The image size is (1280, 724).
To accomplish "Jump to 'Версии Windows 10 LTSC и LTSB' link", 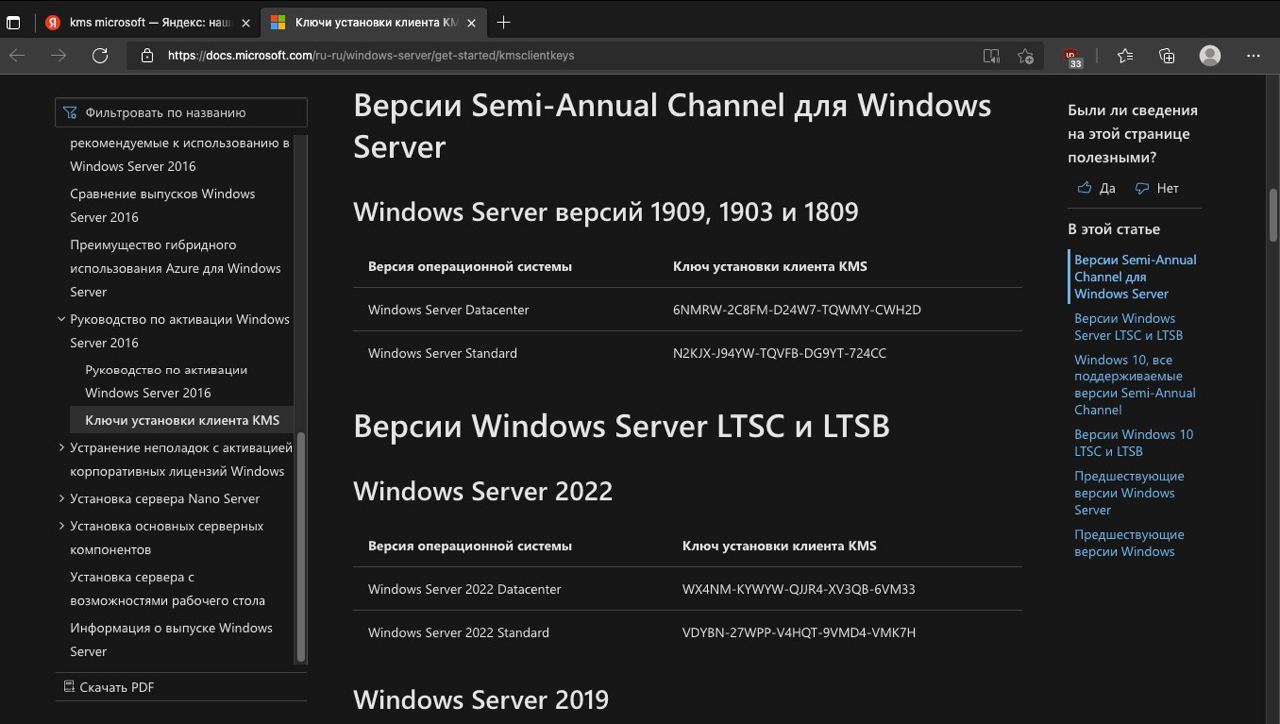I will tap(1133, 443).
